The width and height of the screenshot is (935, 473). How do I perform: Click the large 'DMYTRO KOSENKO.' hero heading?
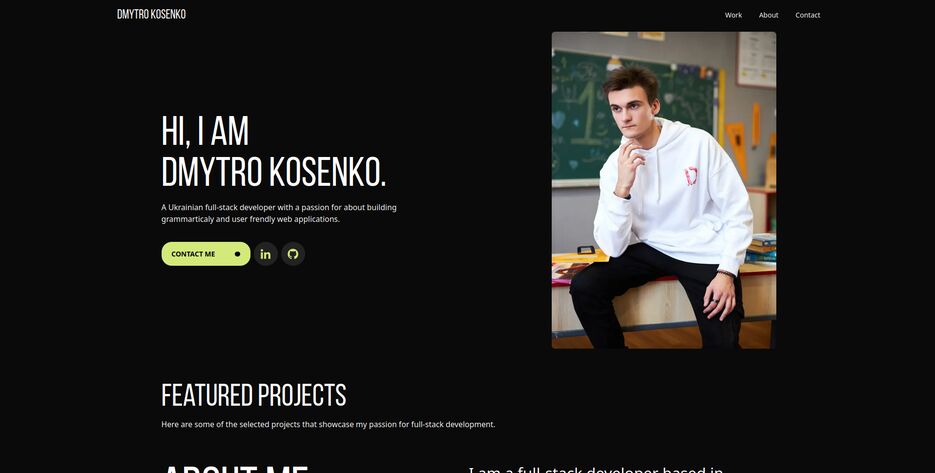[x=274, y=172]
